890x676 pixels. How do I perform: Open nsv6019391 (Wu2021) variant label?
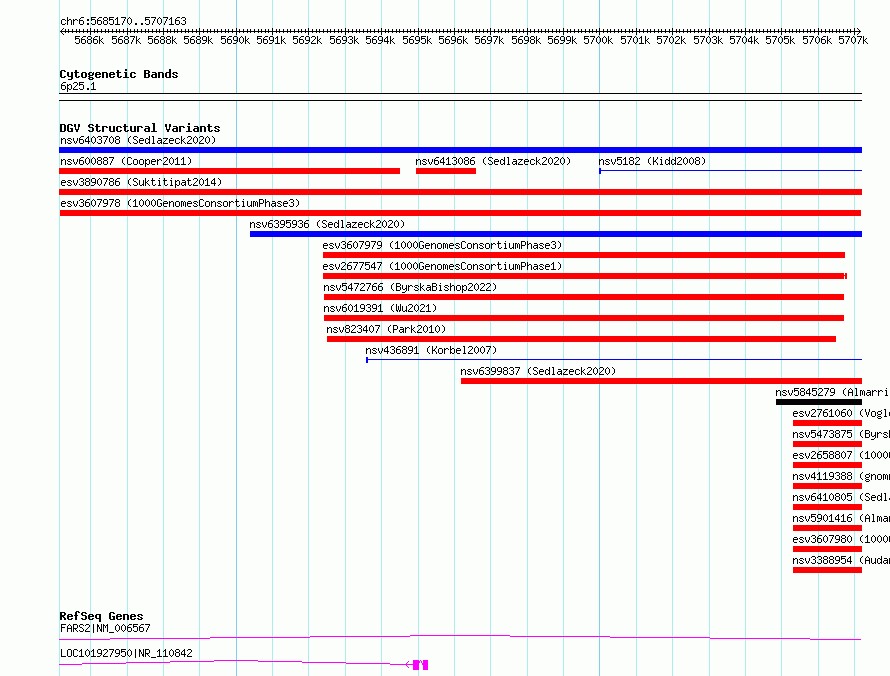[x=380, y=308]
